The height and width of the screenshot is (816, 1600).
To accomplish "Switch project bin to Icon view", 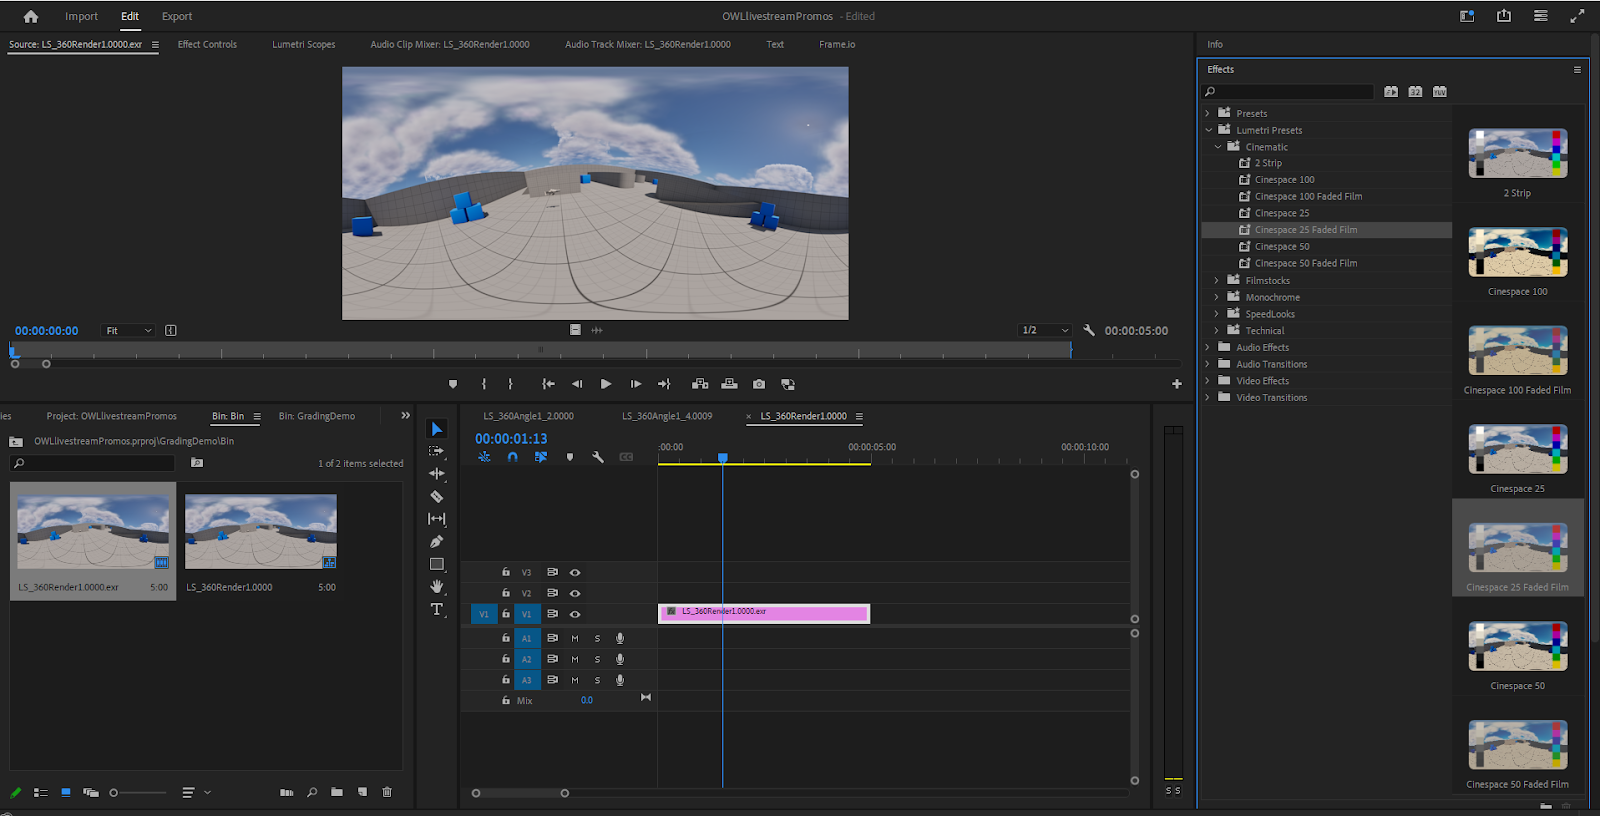I will coord(66,793).
